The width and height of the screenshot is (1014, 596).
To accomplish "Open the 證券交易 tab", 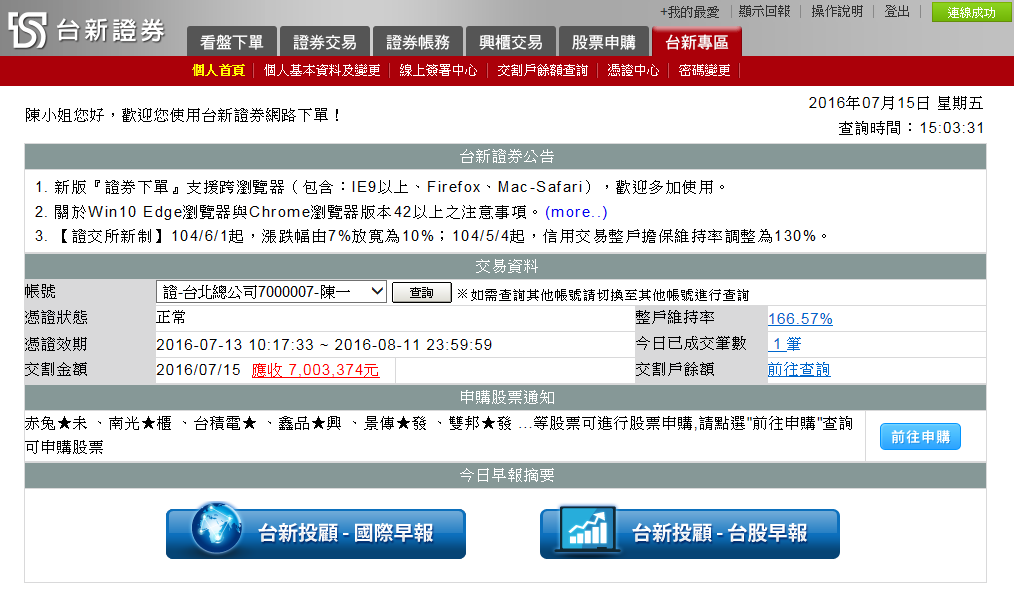I will pyautogui.click(x=325, y=43).
